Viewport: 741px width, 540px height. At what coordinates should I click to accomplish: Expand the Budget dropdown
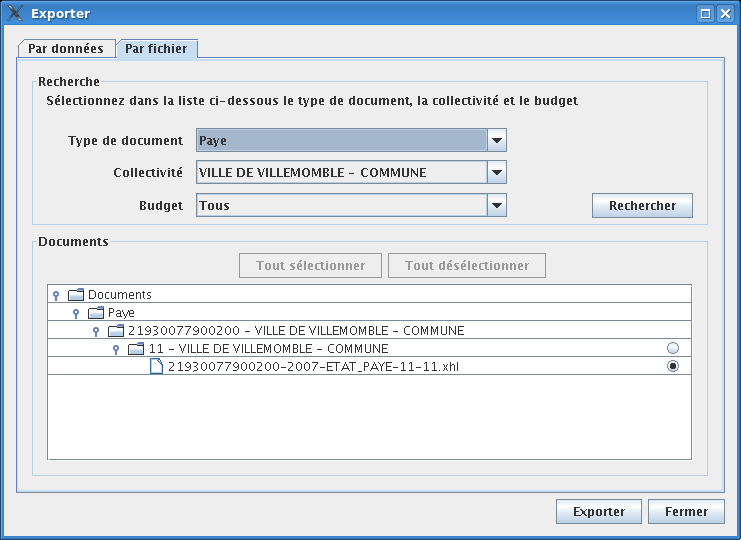497,206
